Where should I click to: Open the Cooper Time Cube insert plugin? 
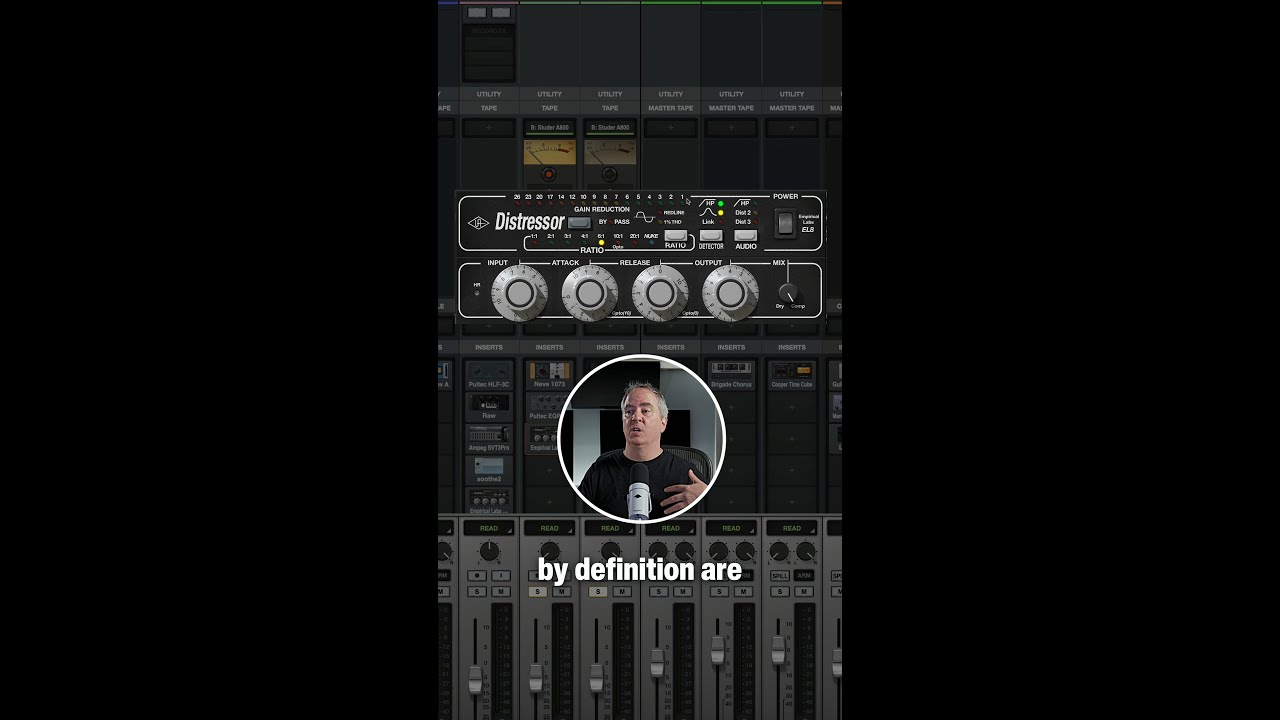tap(792, 376)
